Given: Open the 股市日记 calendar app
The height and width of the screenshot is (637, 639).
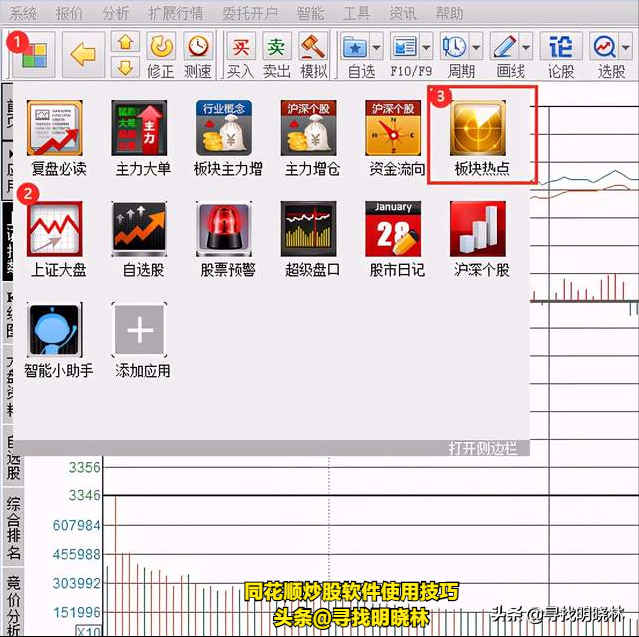Looking at the screenshot, I should (393, 229).
